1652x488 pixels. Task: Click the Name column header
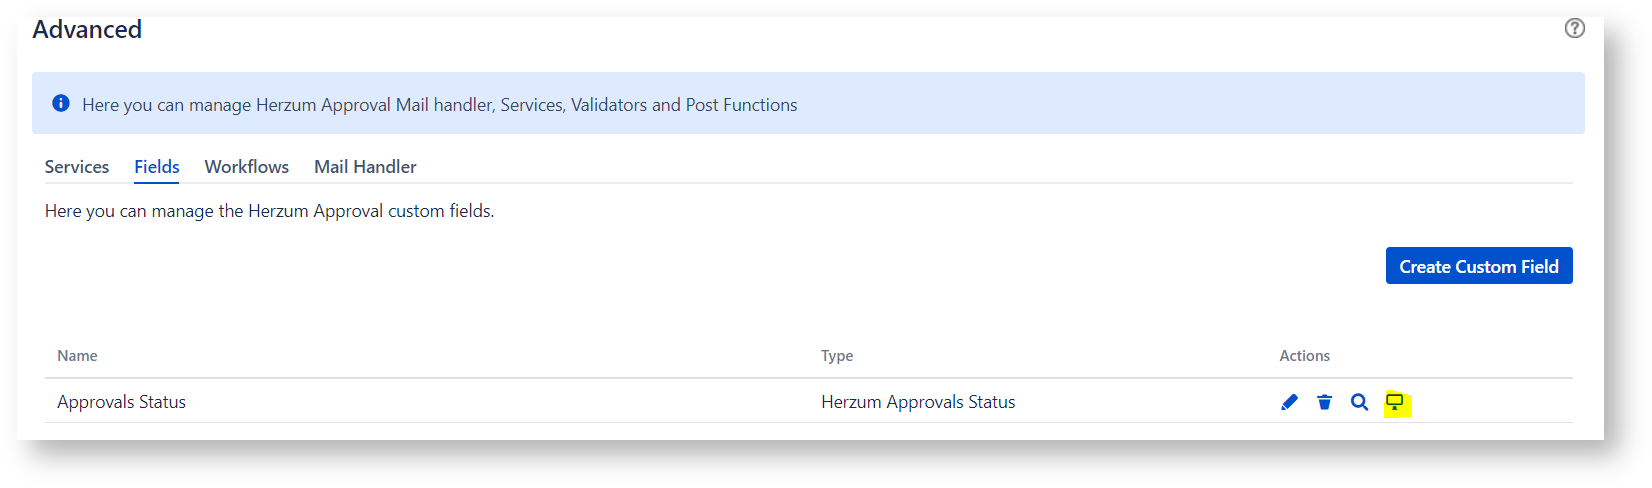77,356
